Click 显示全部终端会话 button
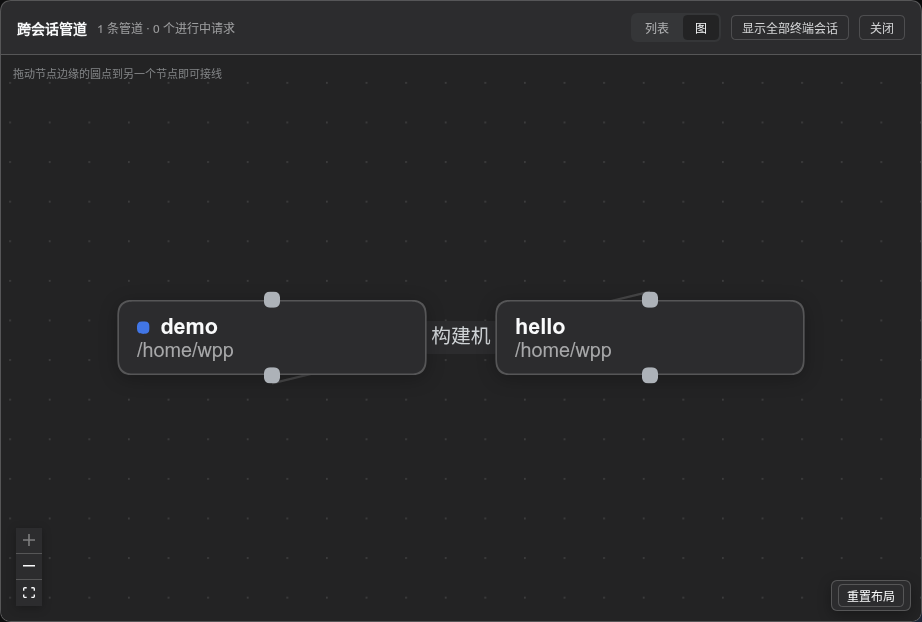Screen dimensions: 922x622 pos(790,28)
